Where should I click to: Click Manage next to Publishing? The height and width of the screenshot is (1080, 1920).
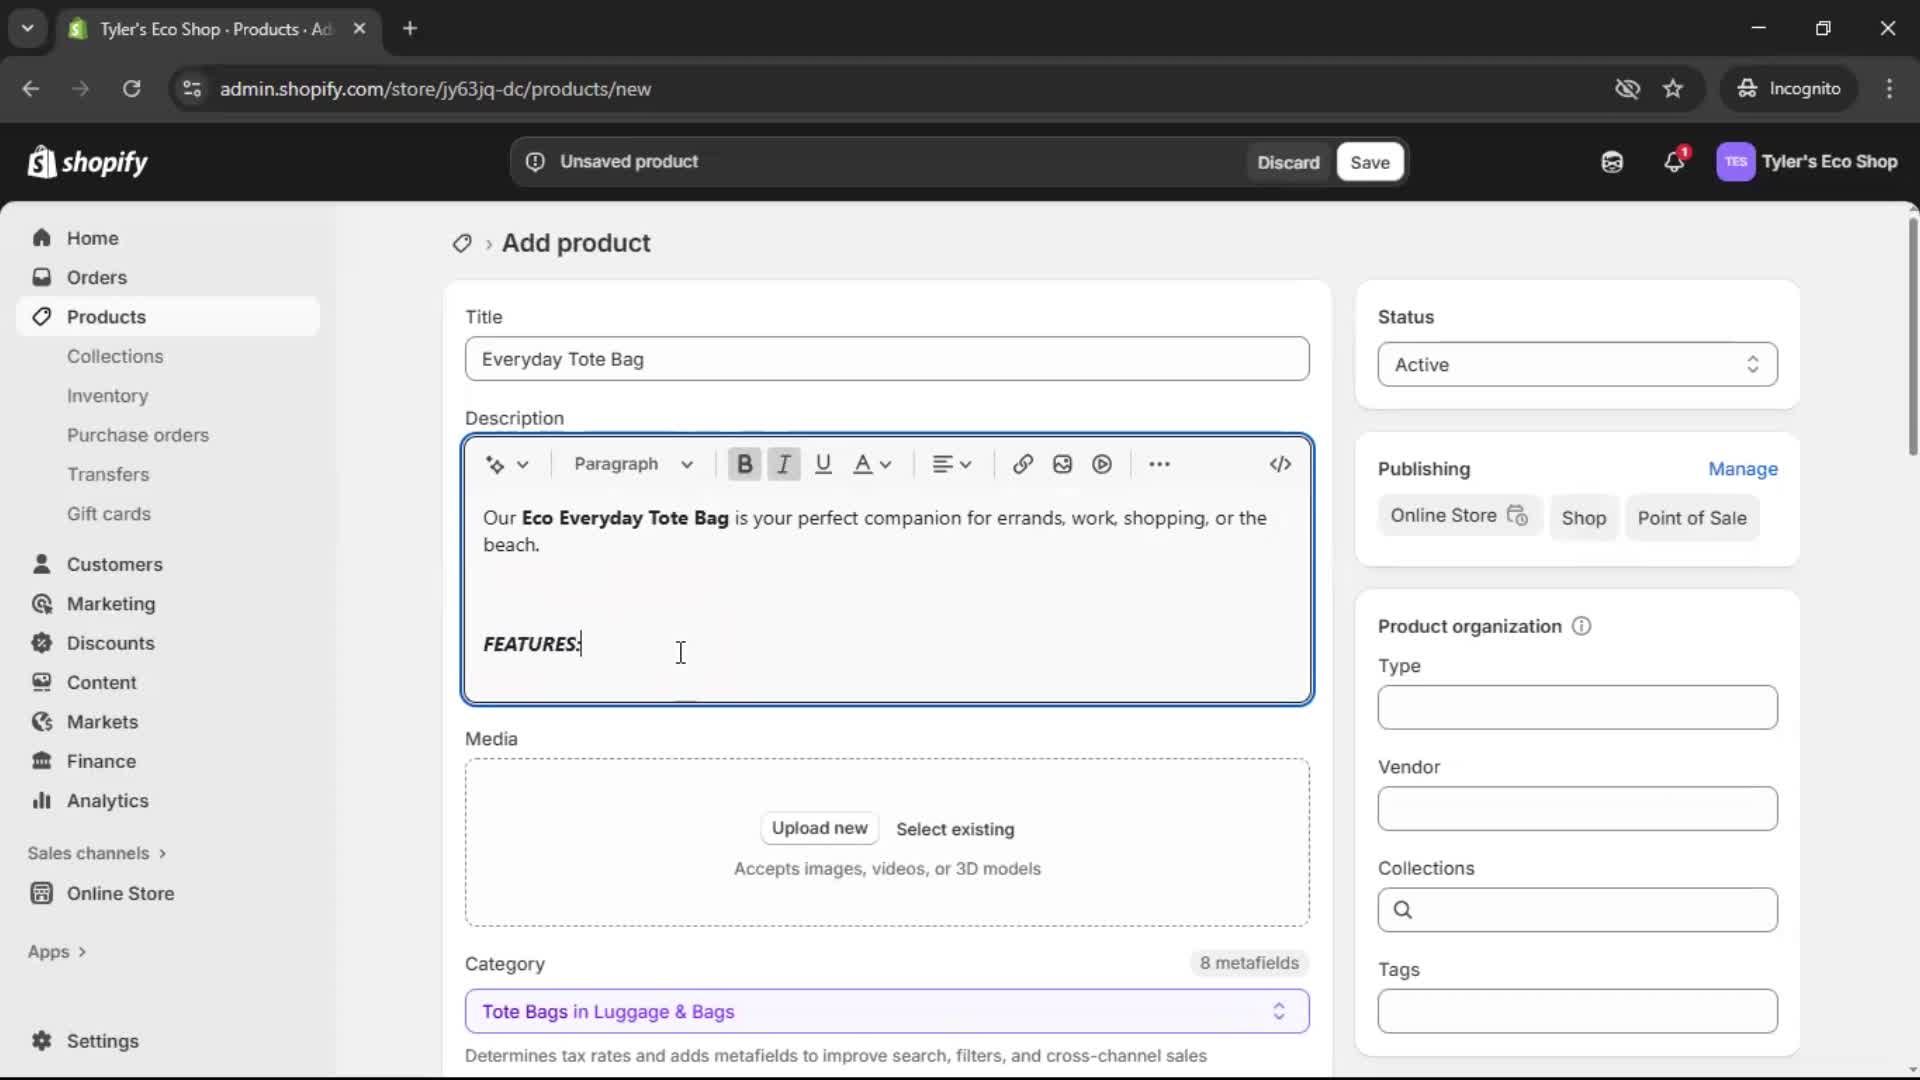coord(1743,469)
